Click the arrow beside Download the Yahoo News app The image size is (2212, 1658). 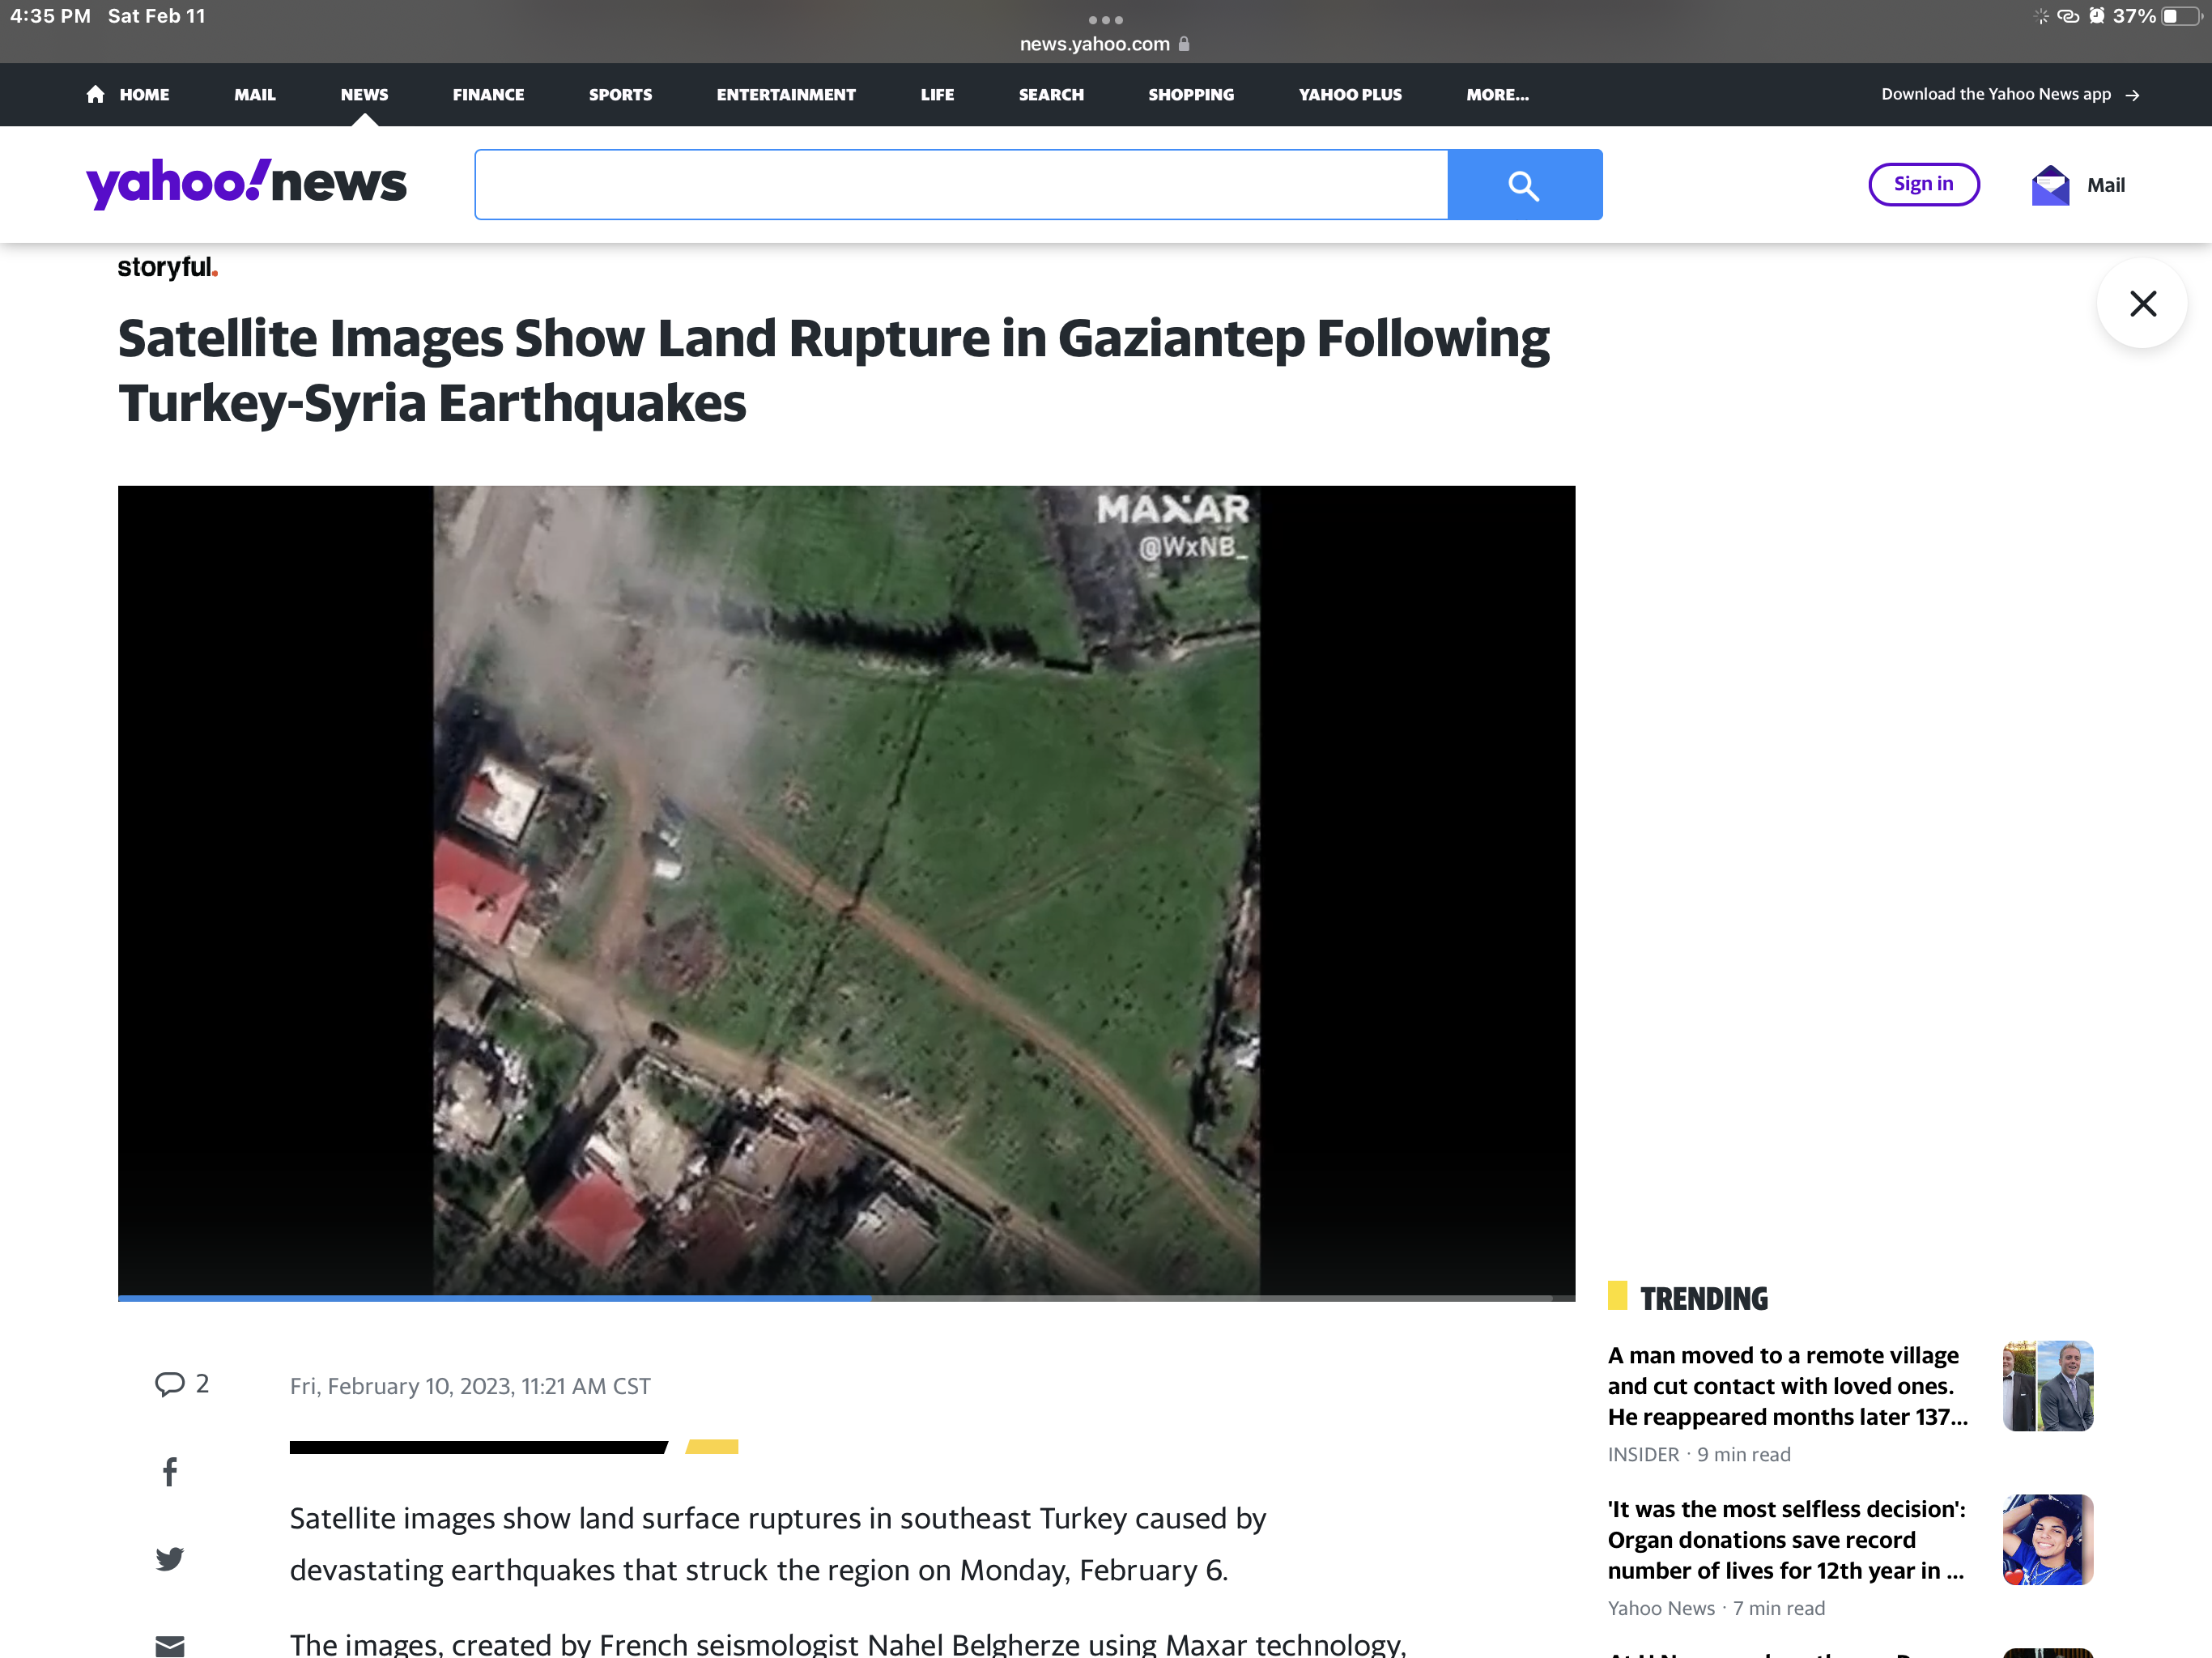(2132, 95)
